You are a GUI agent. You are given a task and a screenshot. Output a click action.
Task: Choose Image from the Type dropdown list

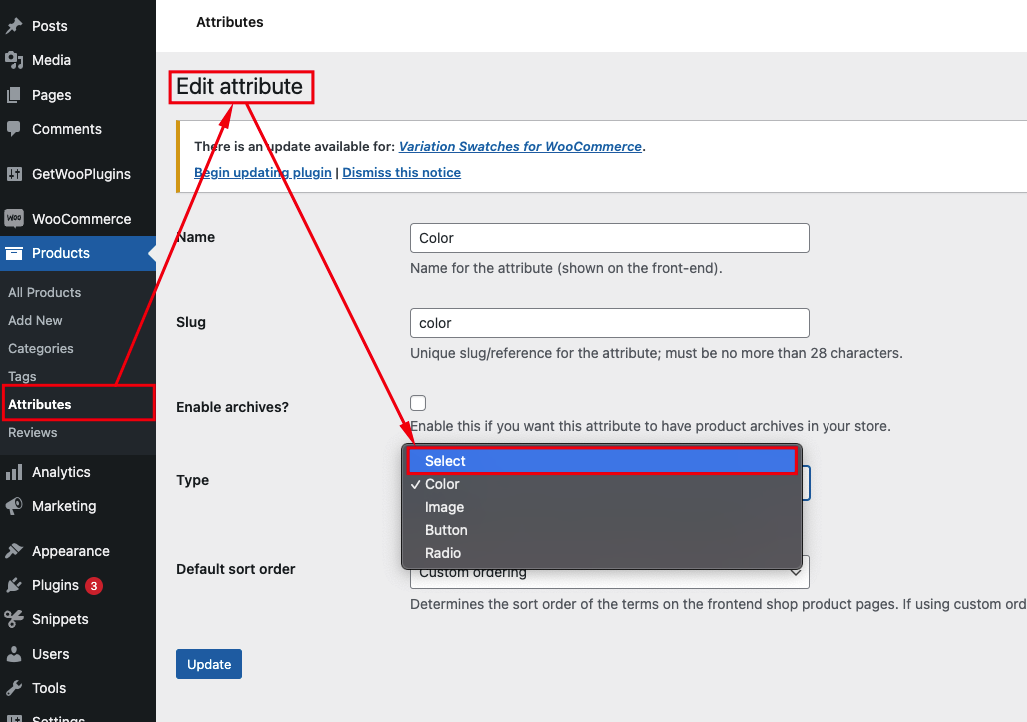[601, 507]
